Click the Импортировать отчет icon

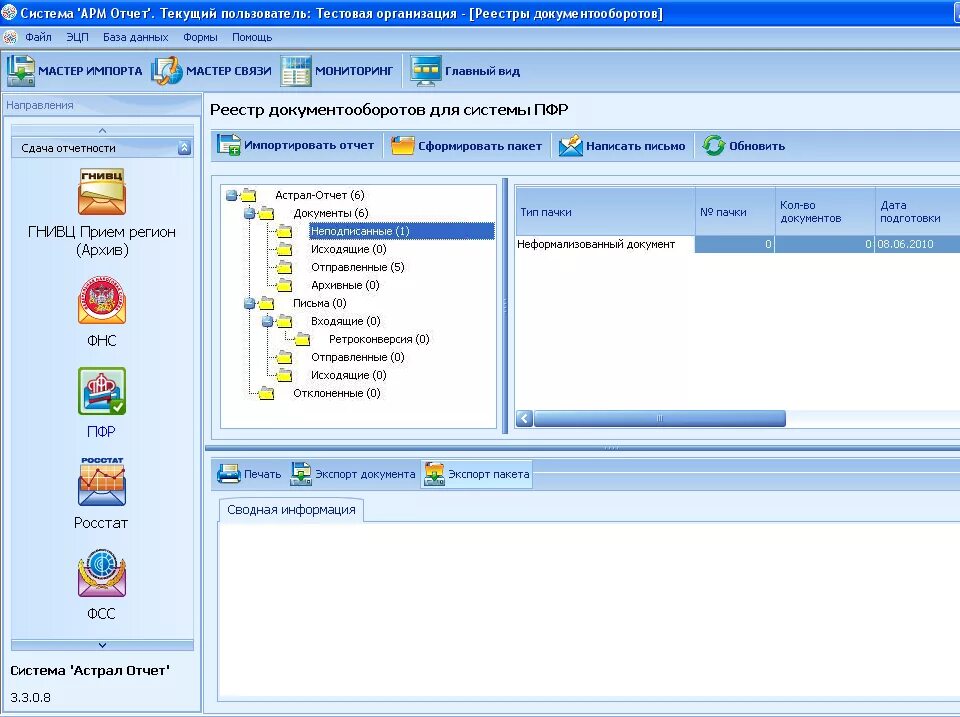[228, 146]
